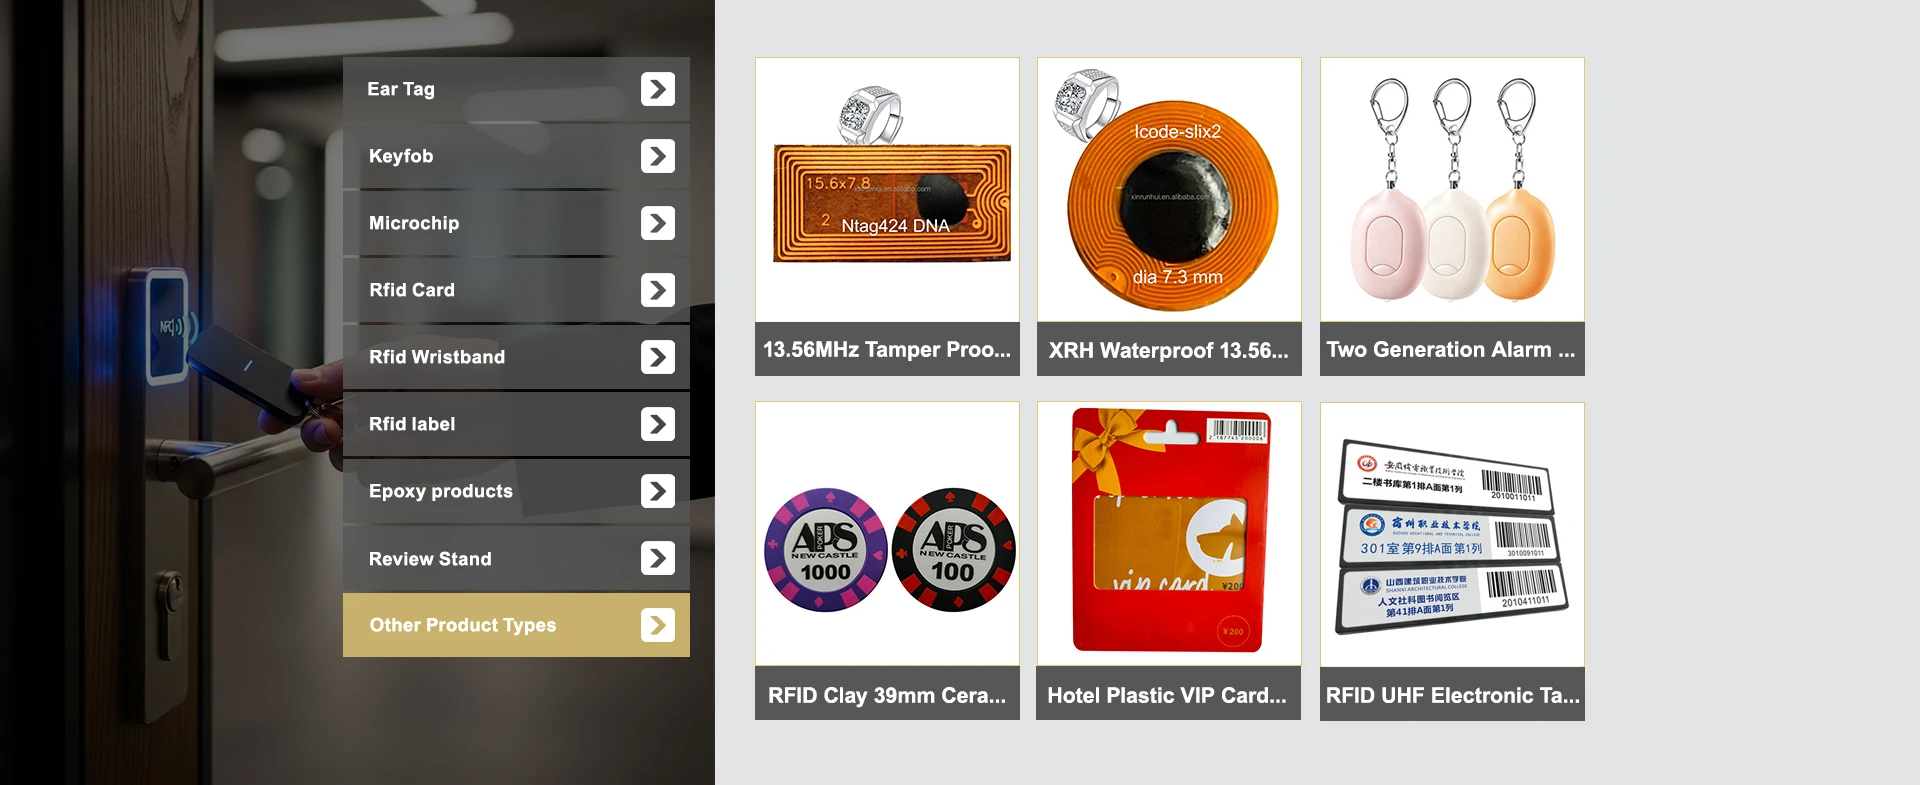1920x785 pixels.
Task: Click the Rfid Card arrow icon
Action: tap(658, 290)
